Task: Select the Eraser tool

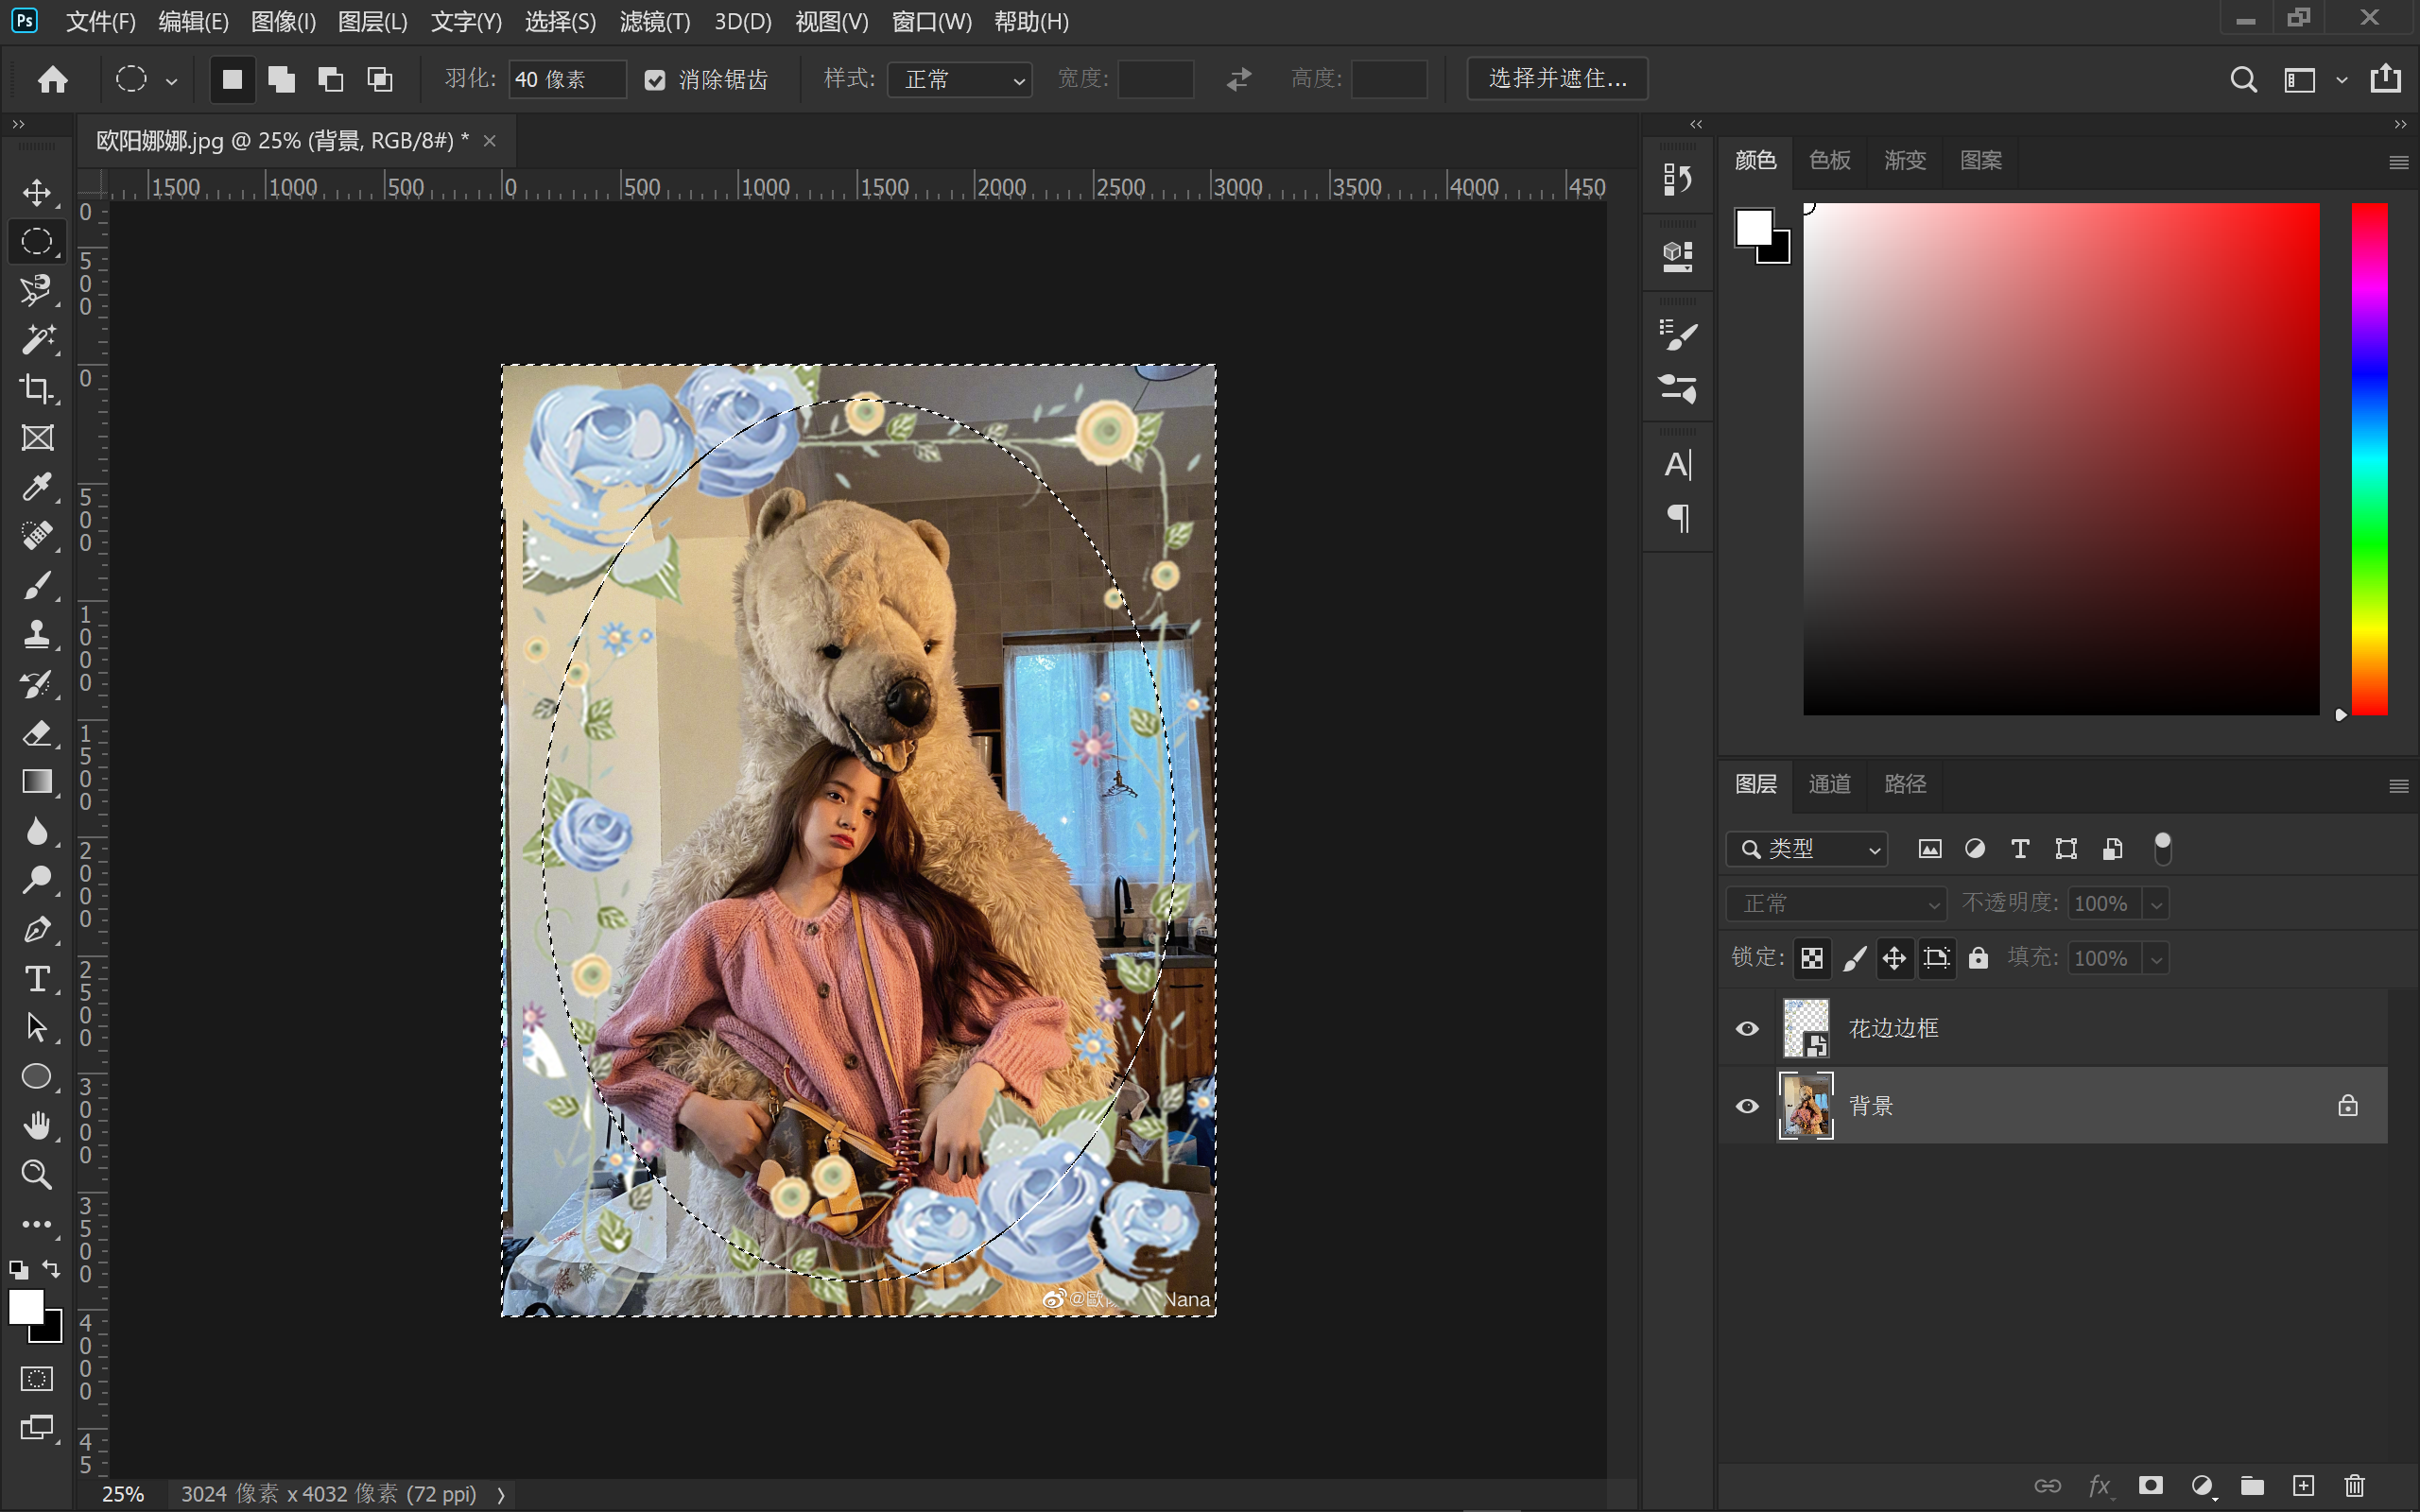Action: coord(37,733)
